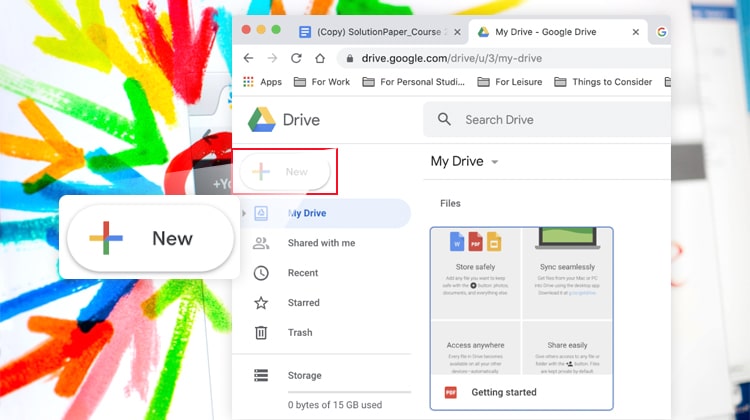
Task: Click the Recent clock icon
Action: [261, 273]
